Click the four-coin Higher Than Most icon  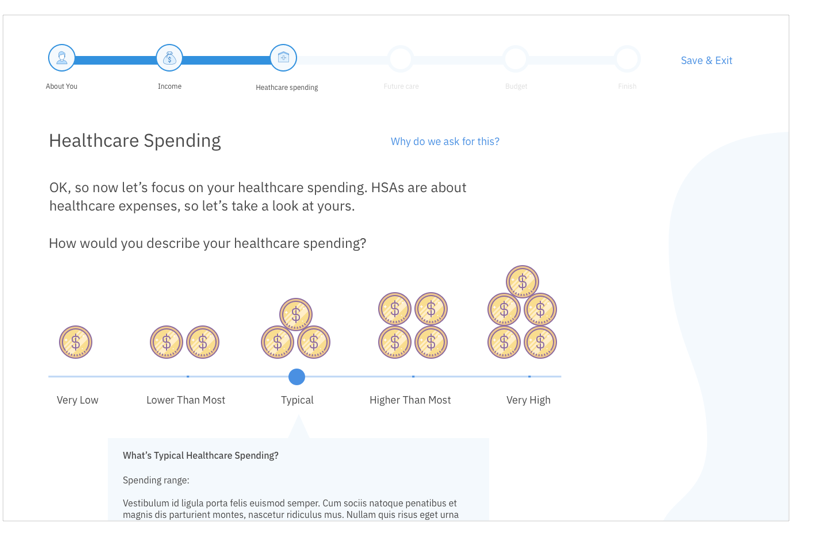click(413, 325)
